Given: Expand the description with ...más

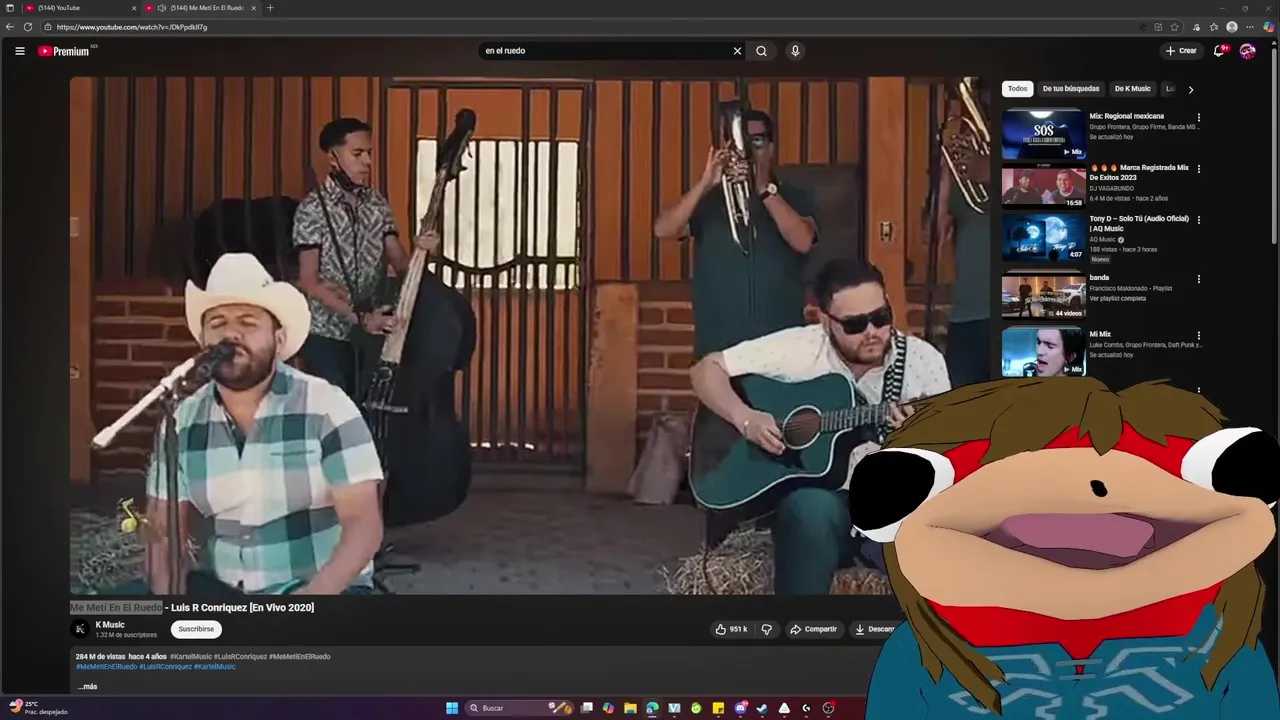Looking at the screenshot, I should click(87, 687).
